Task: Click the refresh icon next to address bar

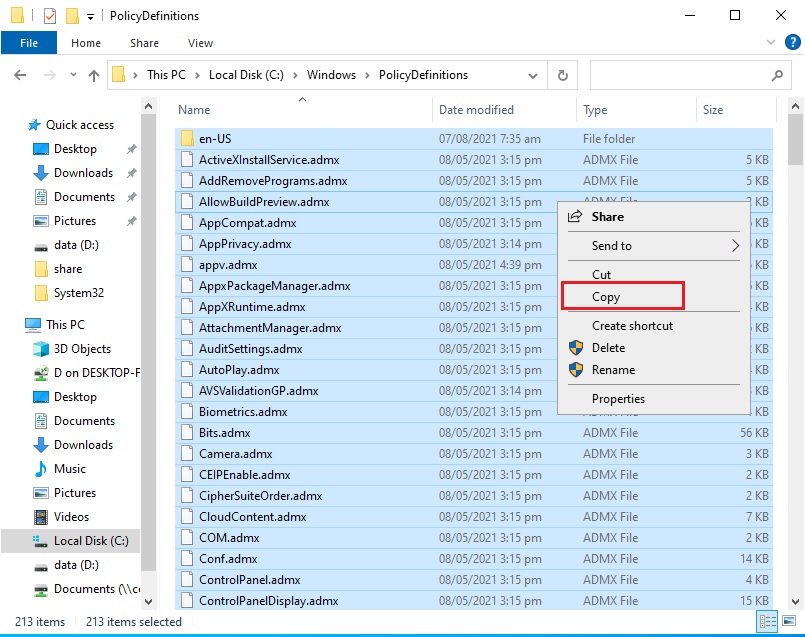Action: tap(562, 74)
